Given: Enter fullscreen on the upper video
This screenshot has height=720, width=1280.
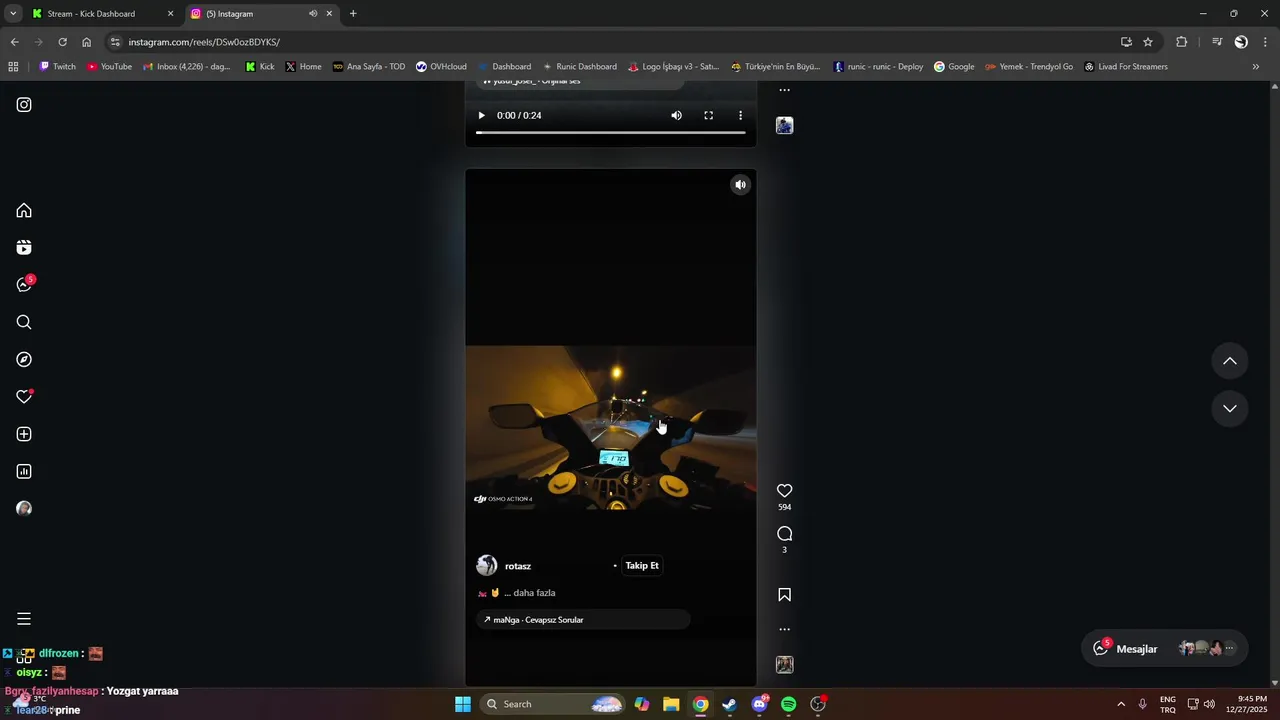Looking at the screenshot, I should click(x=709, y=116).
